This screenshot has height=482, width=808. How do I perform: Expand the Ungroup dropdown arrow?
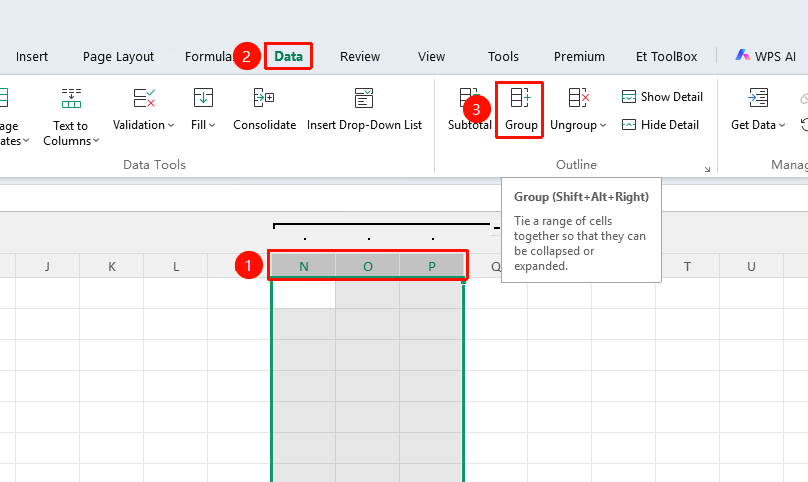(x=603, y=125)
